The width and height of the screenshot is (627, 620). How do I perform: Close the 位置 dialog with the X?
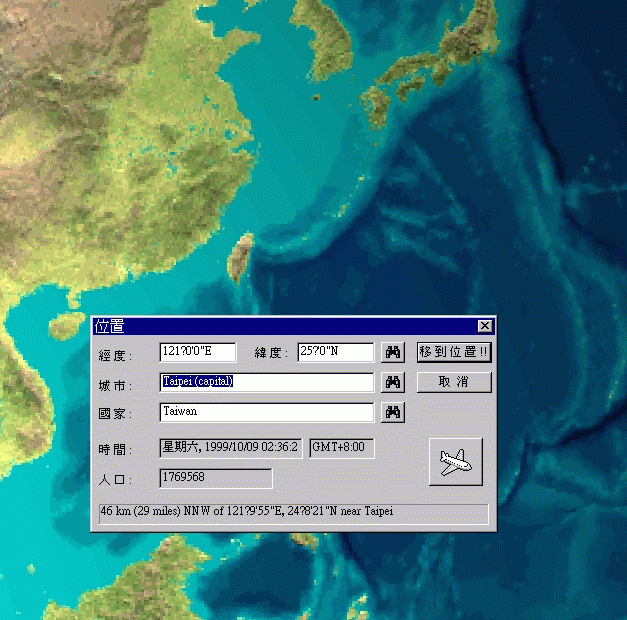[x=485, y=326]
